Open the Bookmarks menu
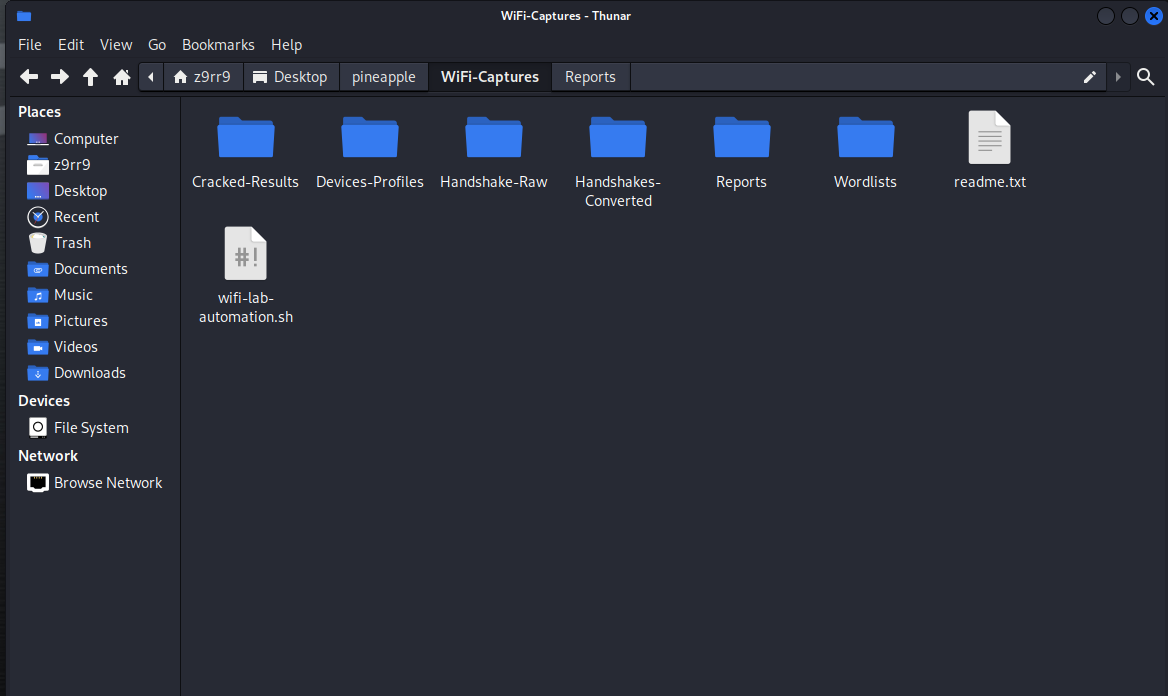Image resolution: width=1168 pixels, height=696 pixels. tap(218, 44)
